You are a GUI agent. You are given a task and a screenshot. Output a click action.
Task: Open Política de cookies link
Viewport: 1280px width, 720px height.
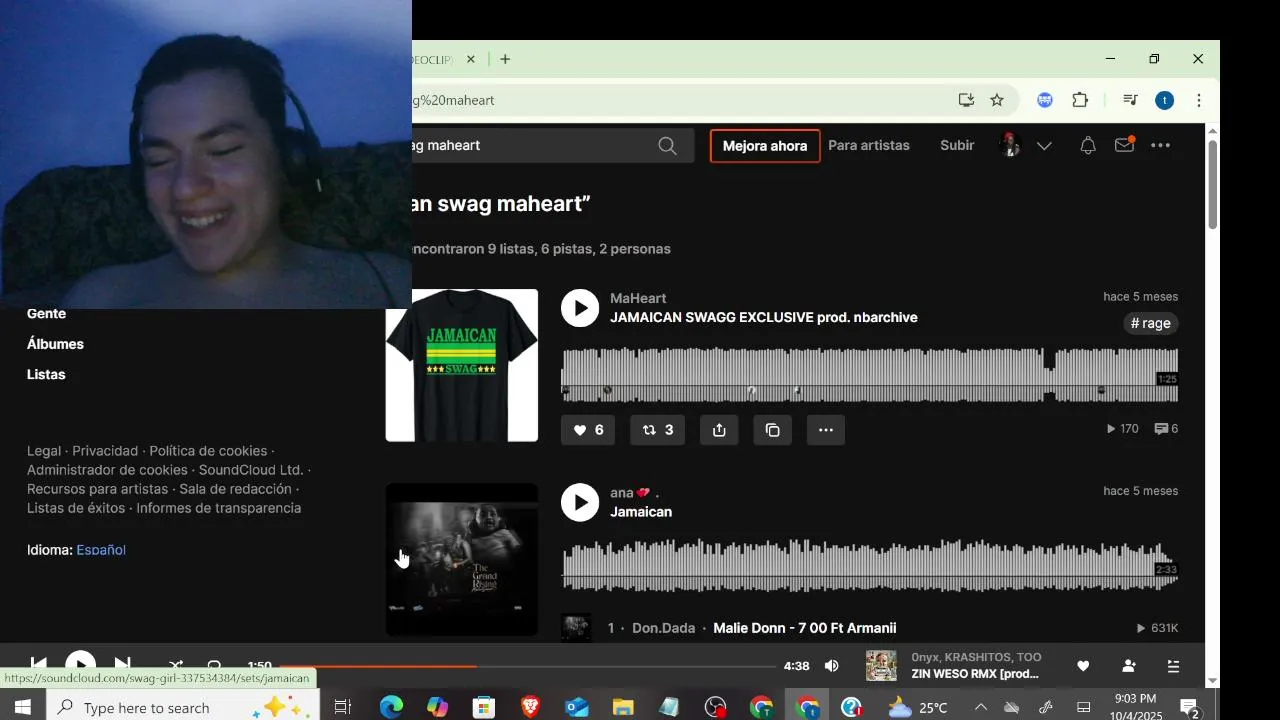tap(208, 451)
